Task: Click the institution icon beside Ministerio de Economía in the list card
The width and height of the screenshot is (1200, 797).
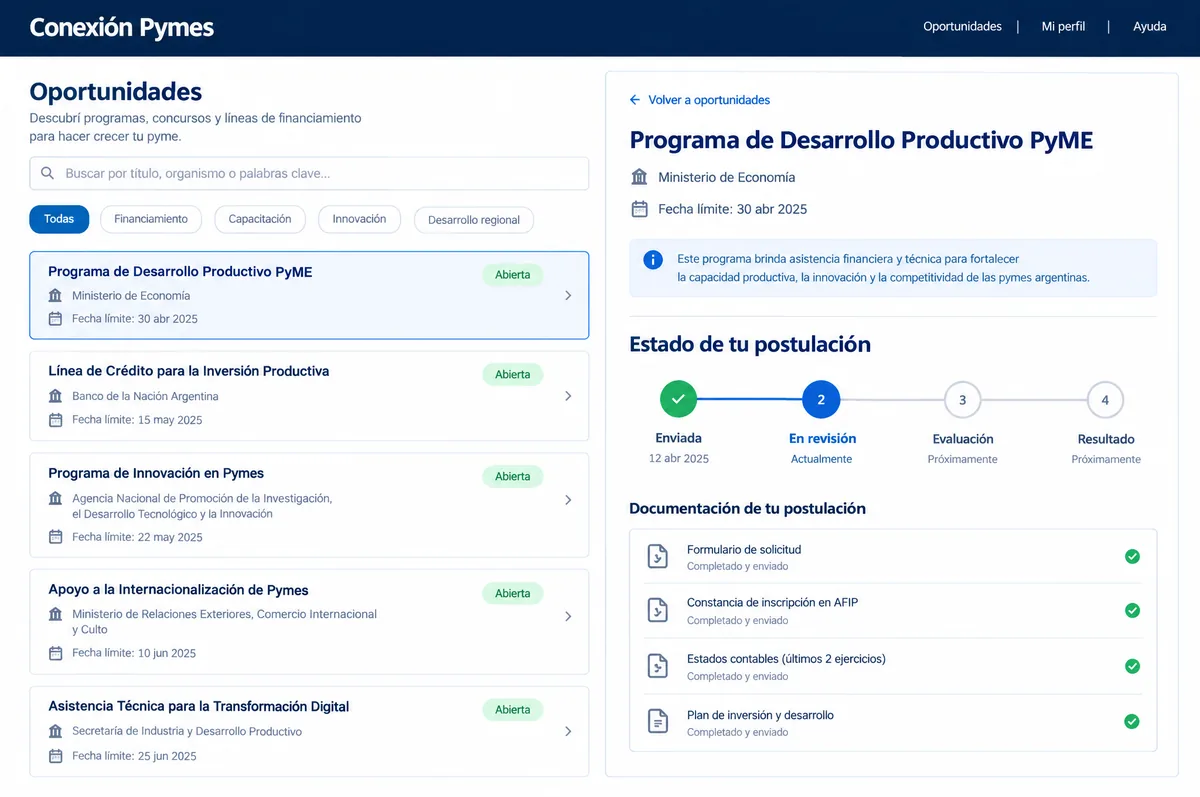Action: click(55, 296)
